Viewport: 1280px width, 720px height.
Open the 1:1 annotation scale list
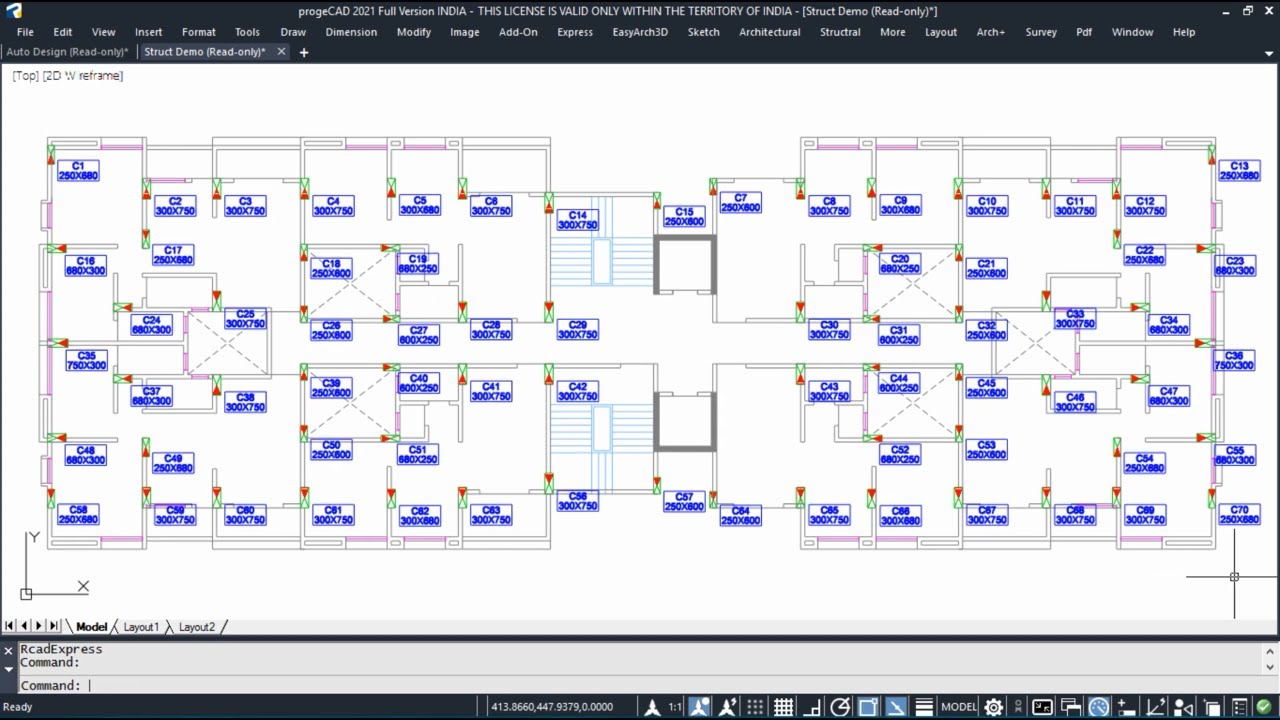(x=675, y=707)
